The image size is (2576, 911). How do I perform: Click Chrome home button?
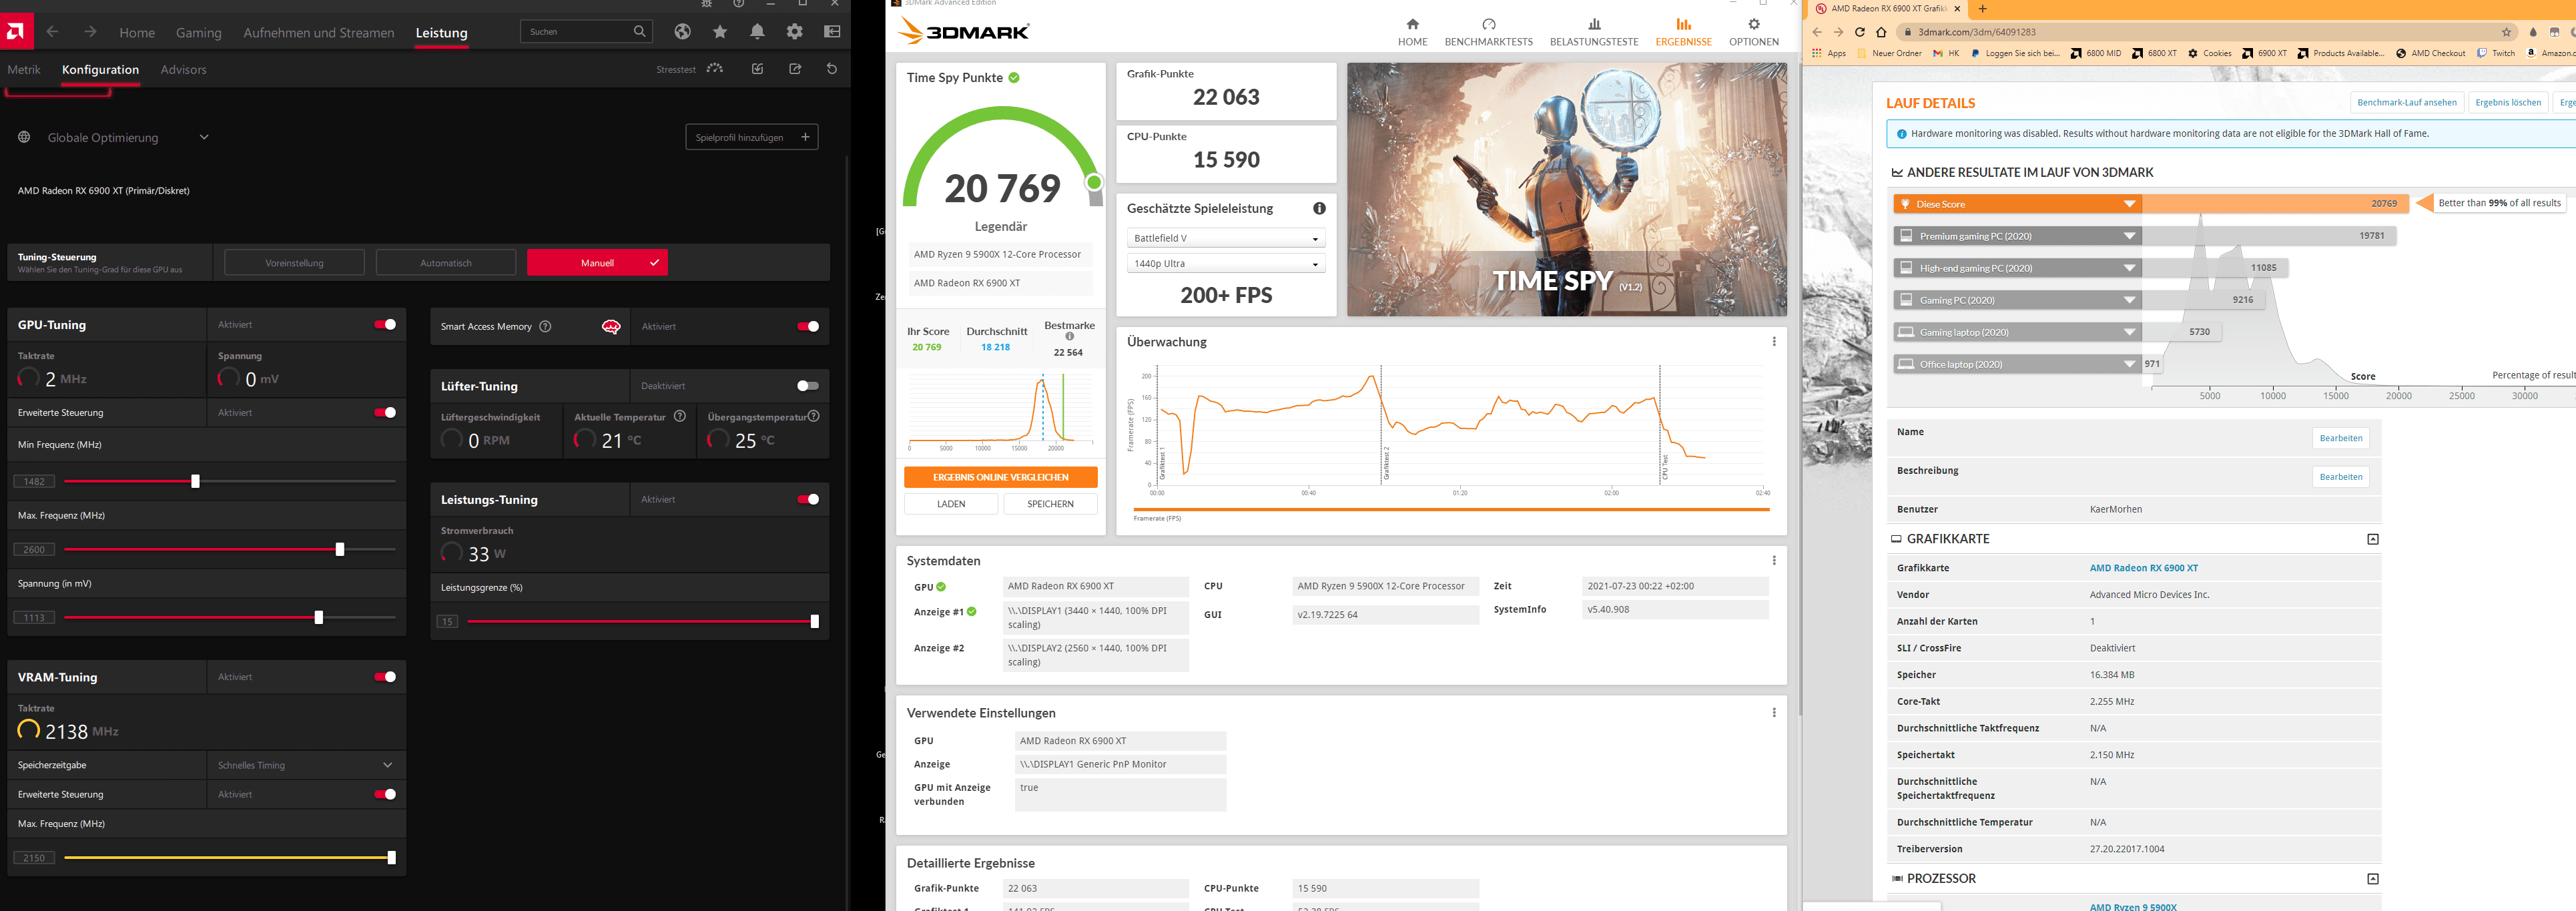point(1881,32)
